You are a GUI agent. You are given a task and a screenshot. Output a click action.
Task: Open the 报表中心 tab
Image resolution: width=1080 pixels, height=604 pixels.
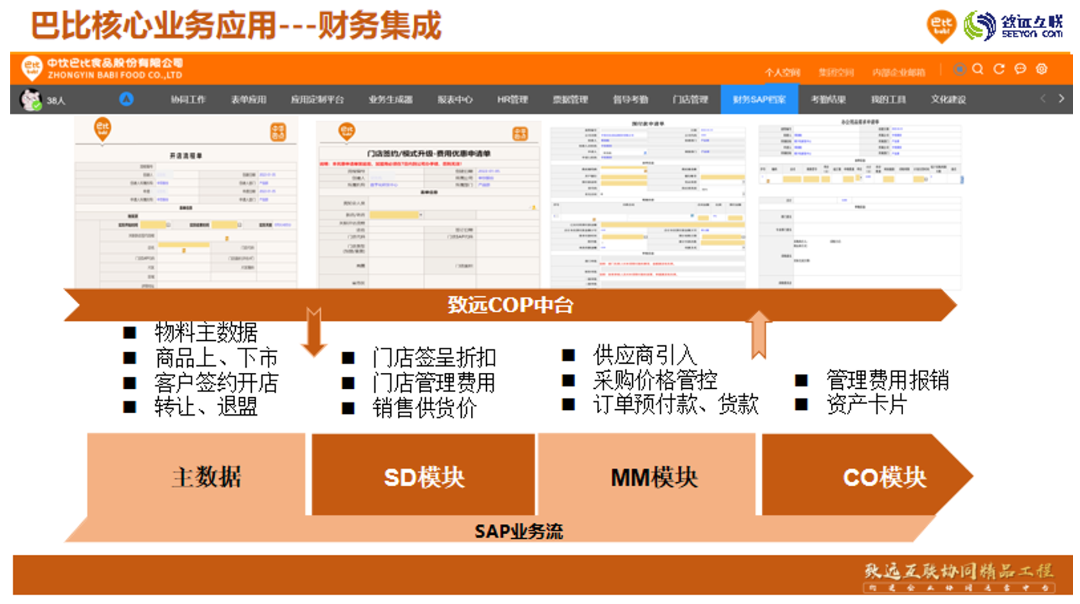pyautogui.click(x=455, y=100)
